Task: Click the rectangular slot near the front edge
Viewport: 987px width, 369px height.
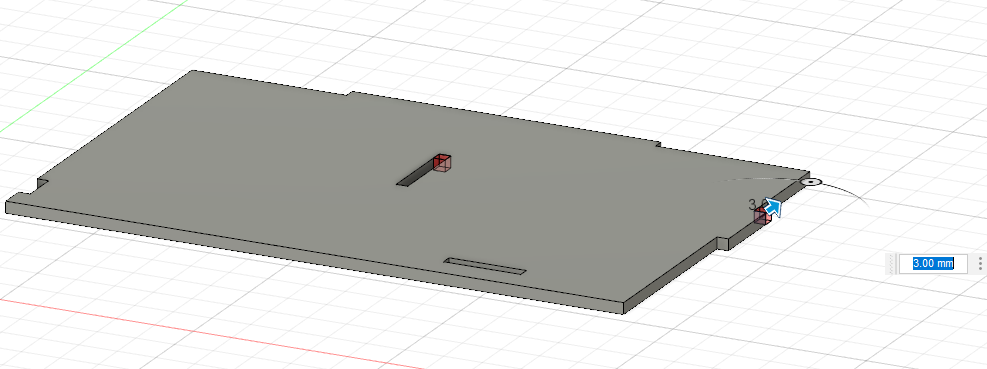Action: coord(485,266)
